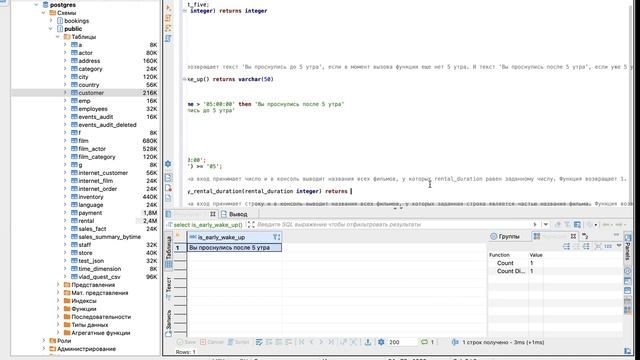
Task: Toggle the Panels side button
Action: tap(628, 249)
